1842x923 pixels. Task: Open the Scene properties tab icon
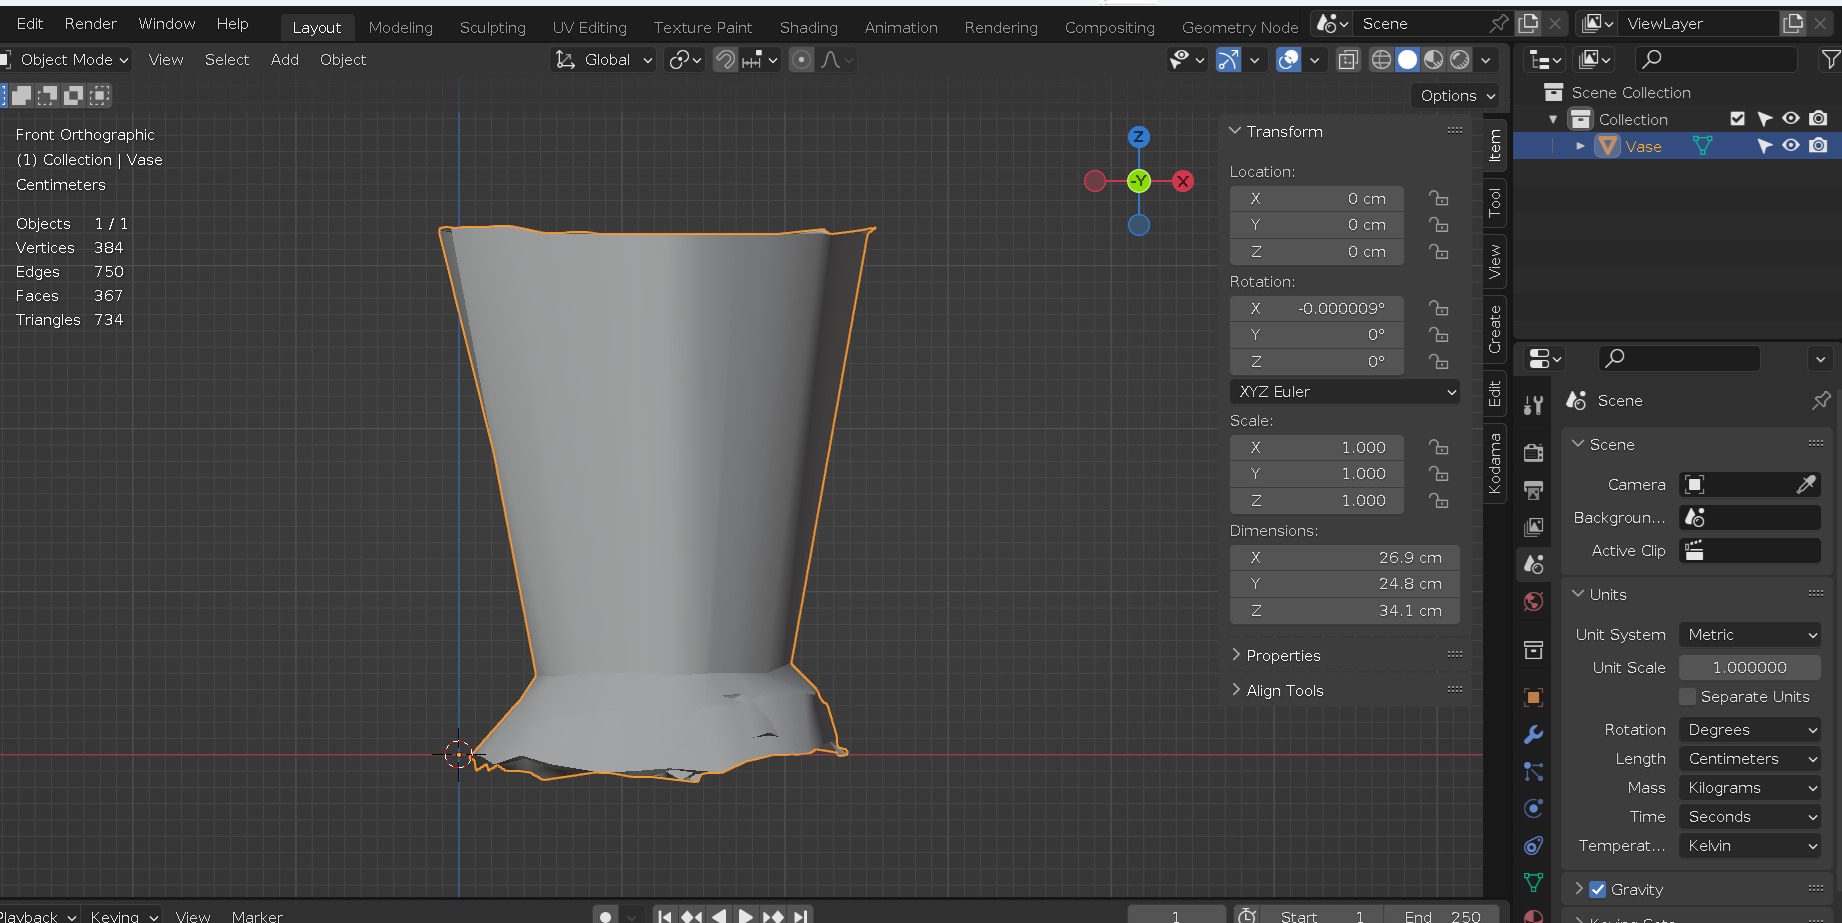point(1533,564)
